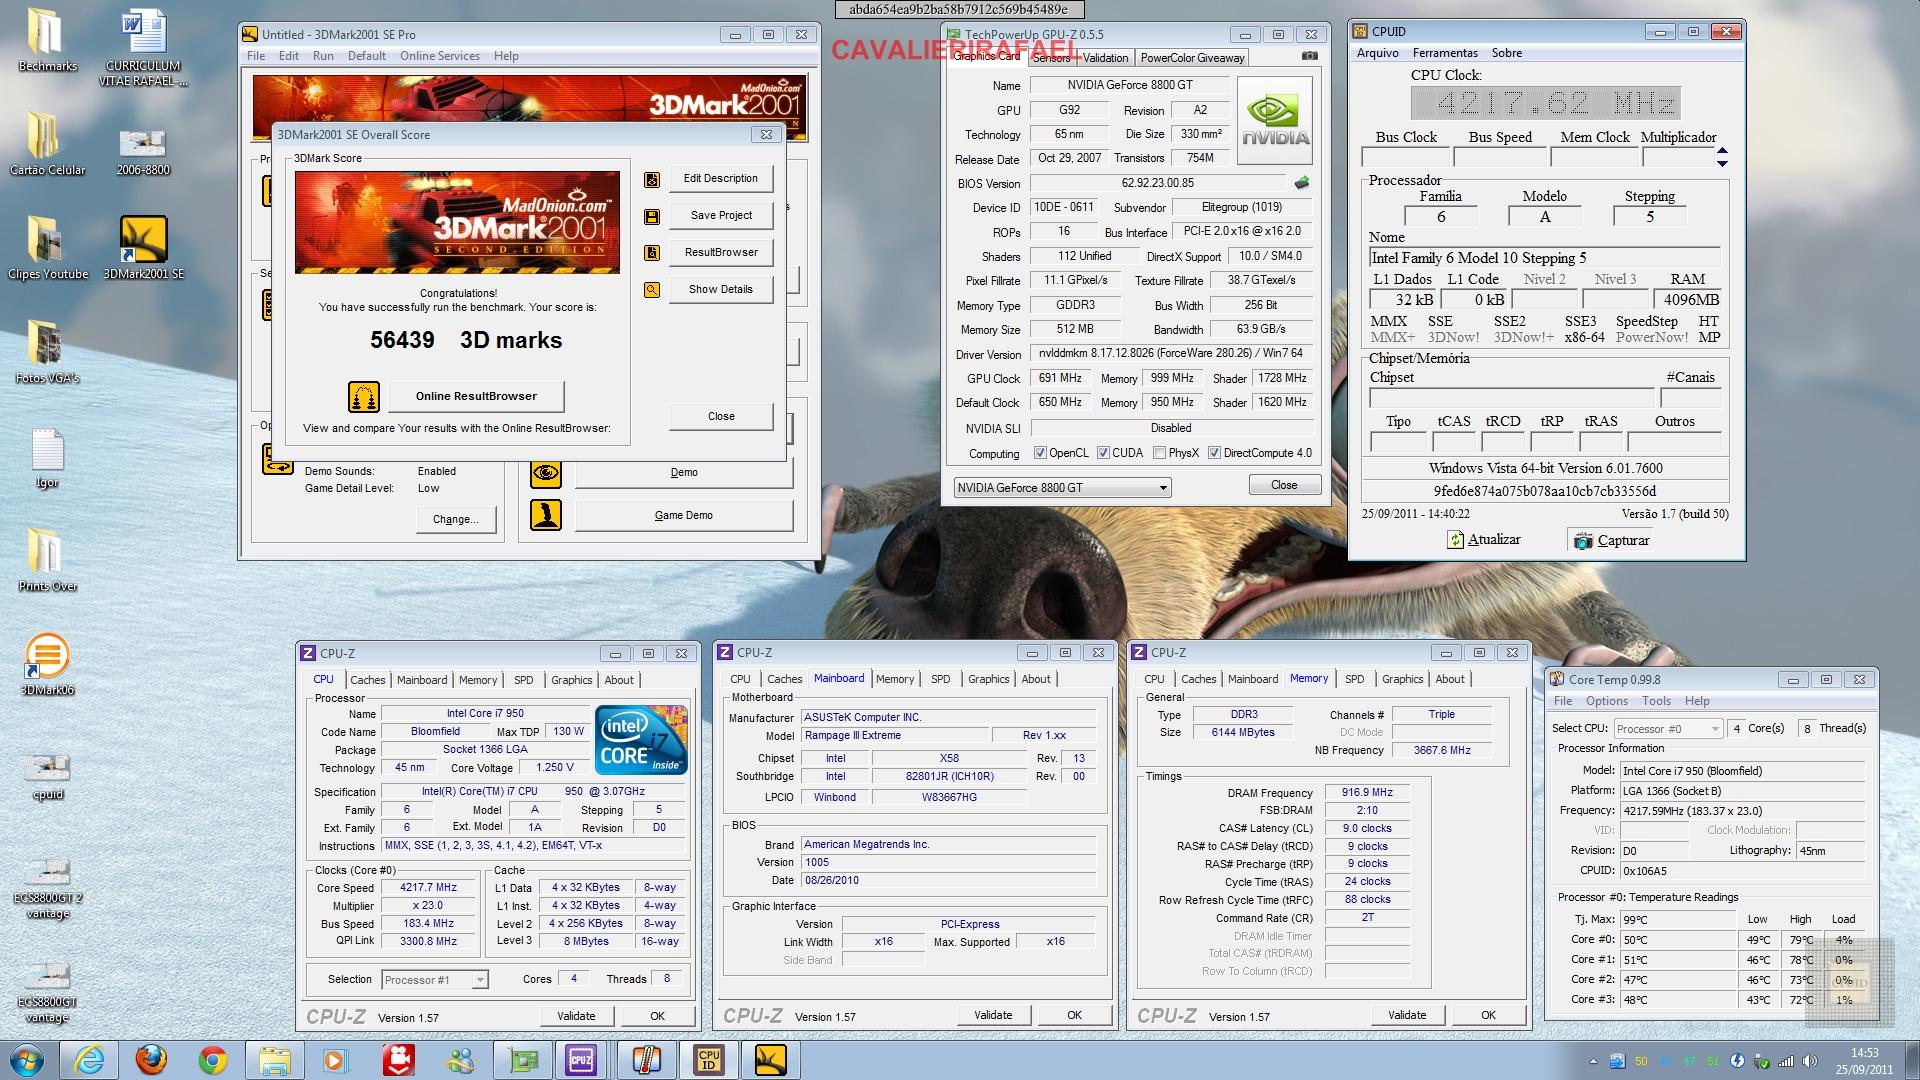Viewport: 1920px width, 1080px height.
Task: Open the cpuid desktop image file
Action: click(47, 777)
